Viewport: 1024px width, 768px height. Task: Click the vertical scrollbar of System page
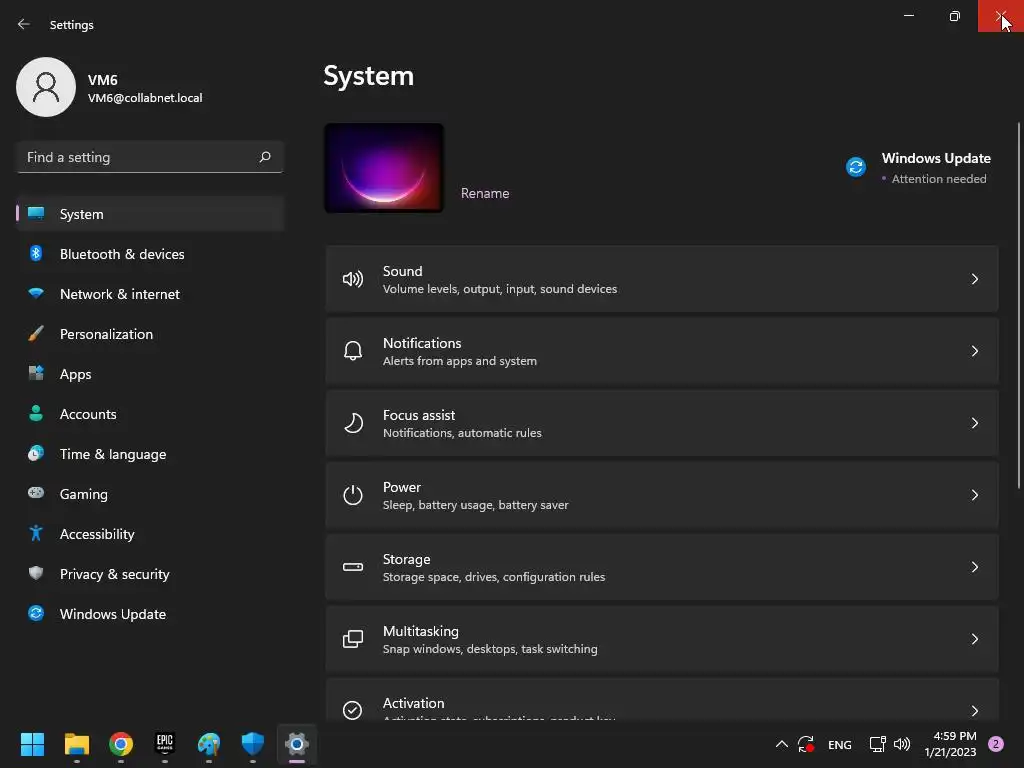[1019, 305]
